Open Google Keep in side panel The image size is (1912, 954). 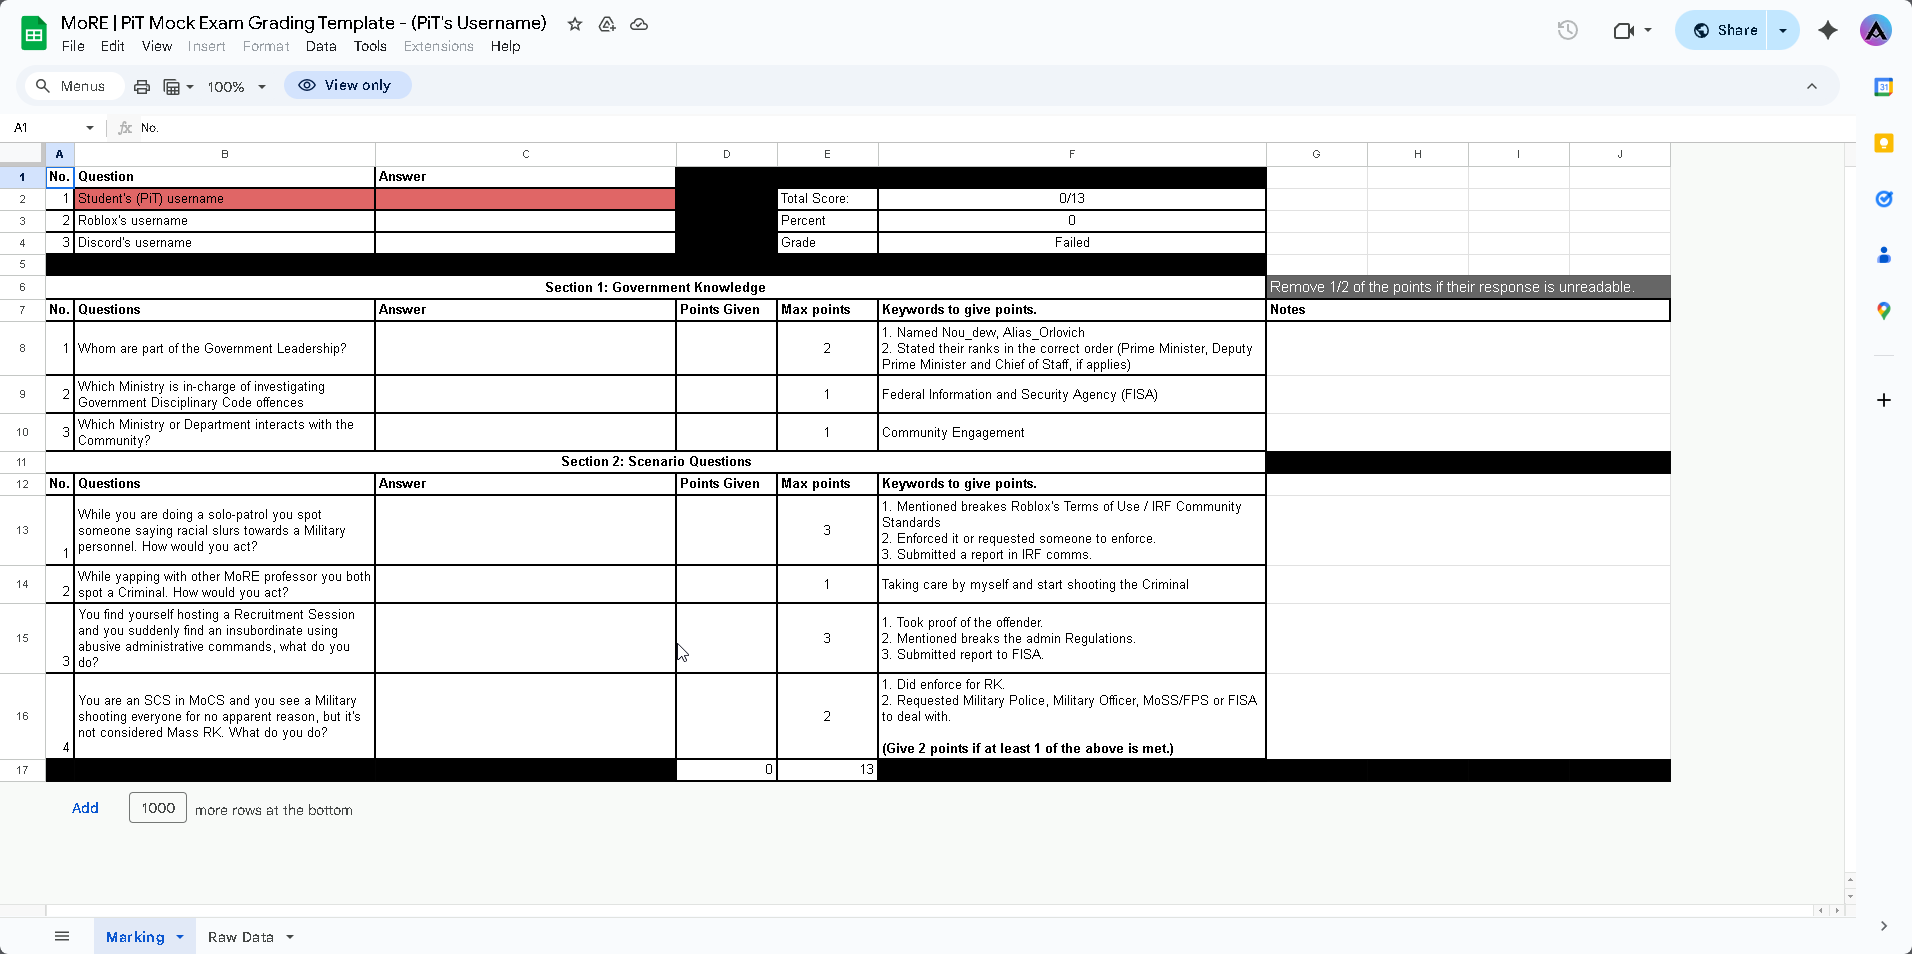pyautogui.click(x=1883, y=143)
